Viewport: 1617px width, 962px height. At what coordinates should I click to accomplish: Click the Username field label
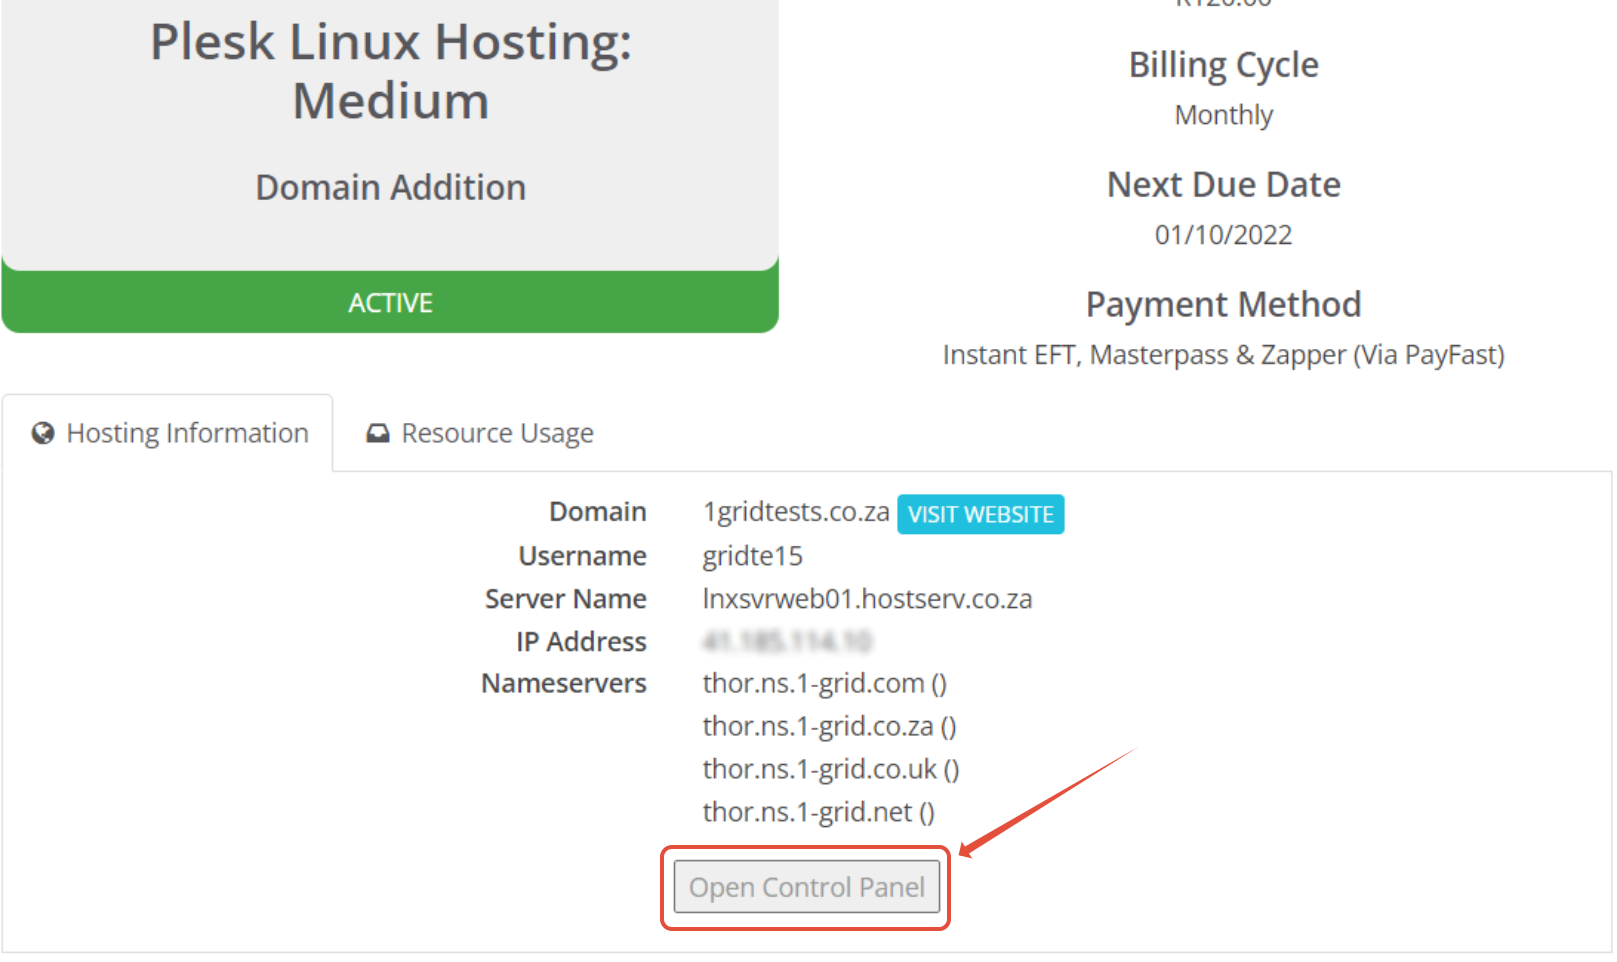[582, 556]
